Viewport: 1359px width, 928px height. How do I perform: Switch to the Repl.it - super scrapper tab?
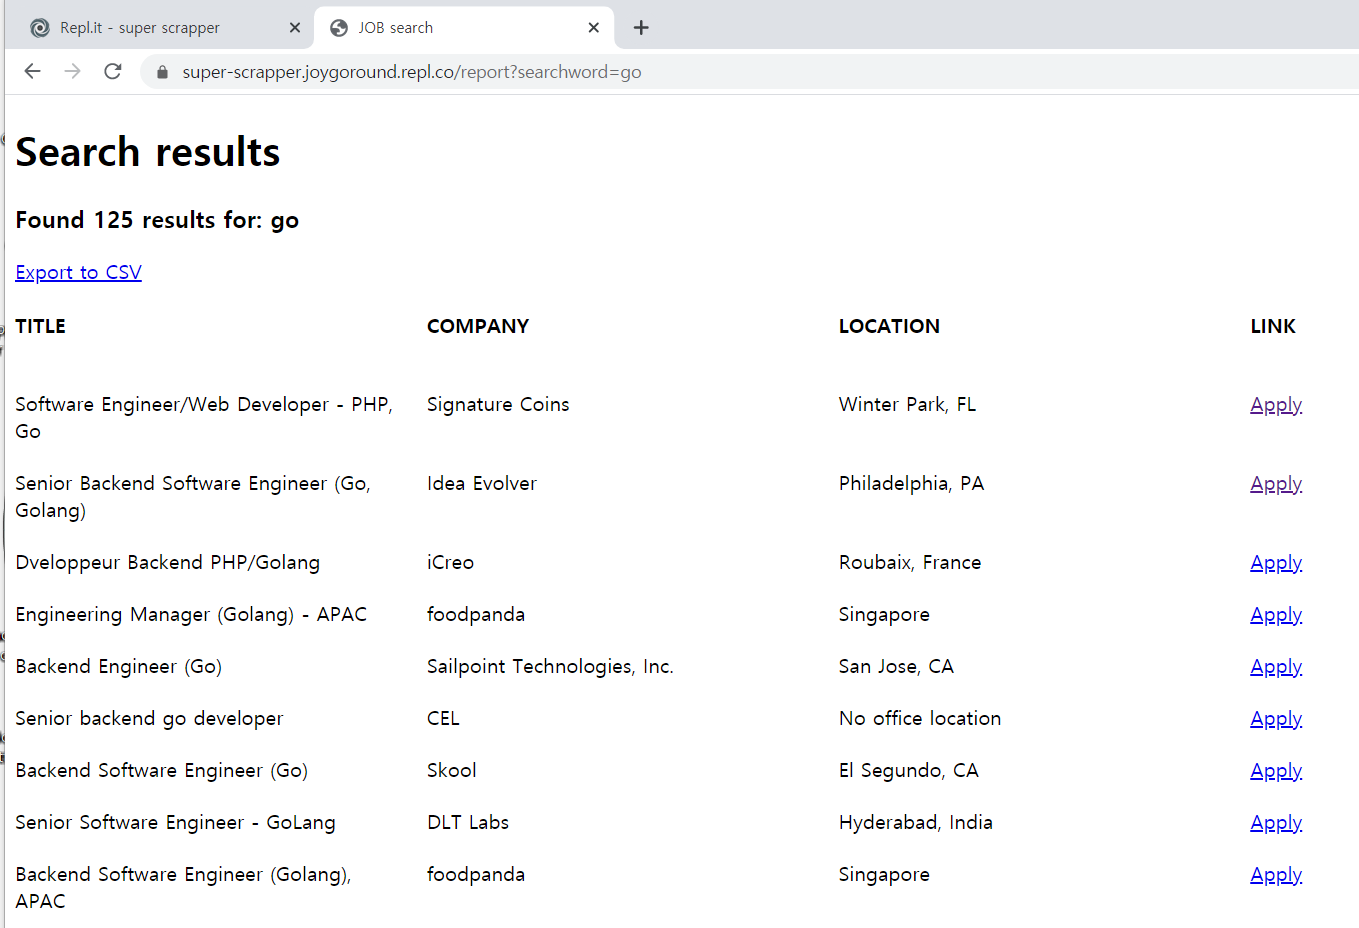(x=160, y=28)
